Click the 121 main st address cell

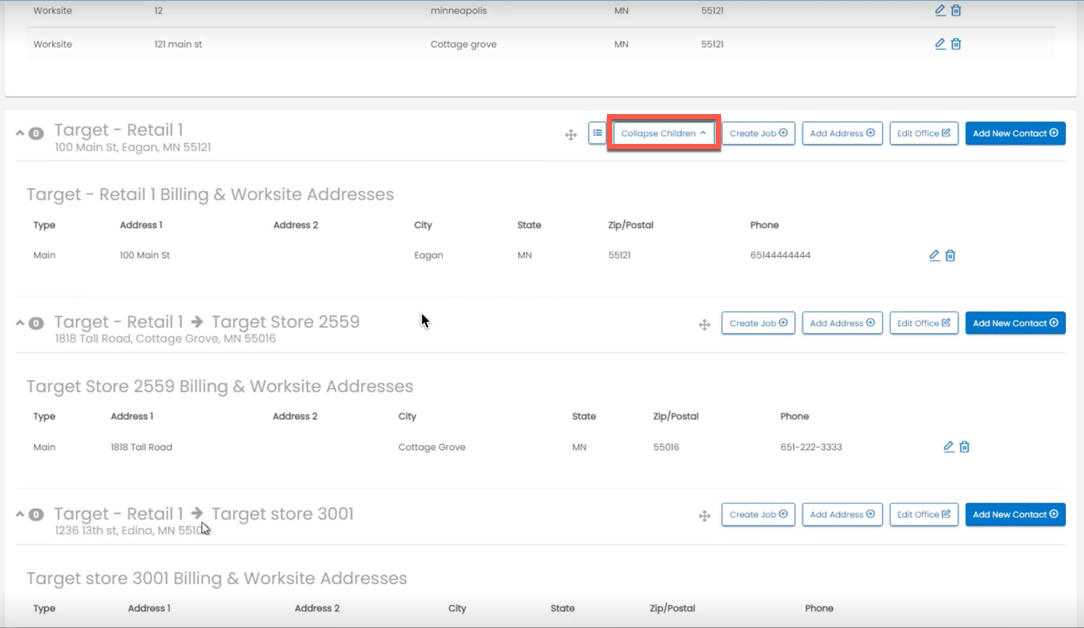178,44
